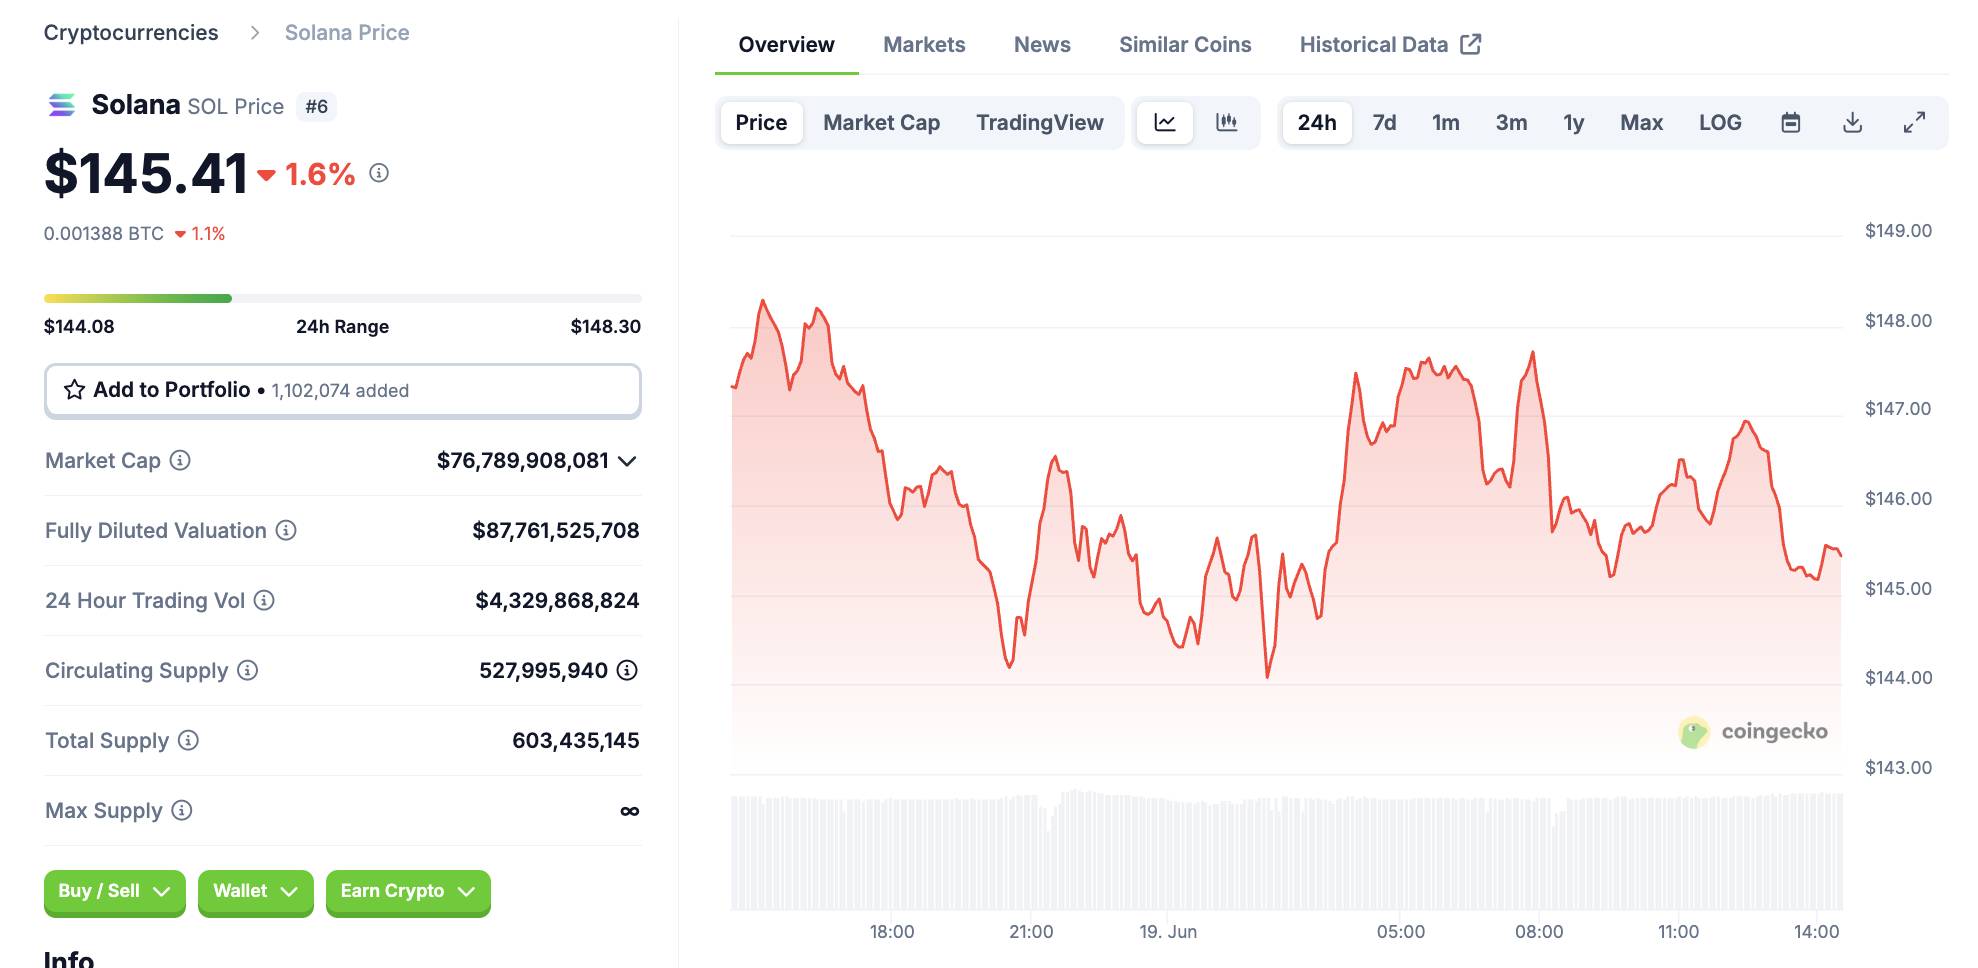1978x968 pixels.
Task: Click the 0.001388 BTC price text
Action: (x=104, y=233)
